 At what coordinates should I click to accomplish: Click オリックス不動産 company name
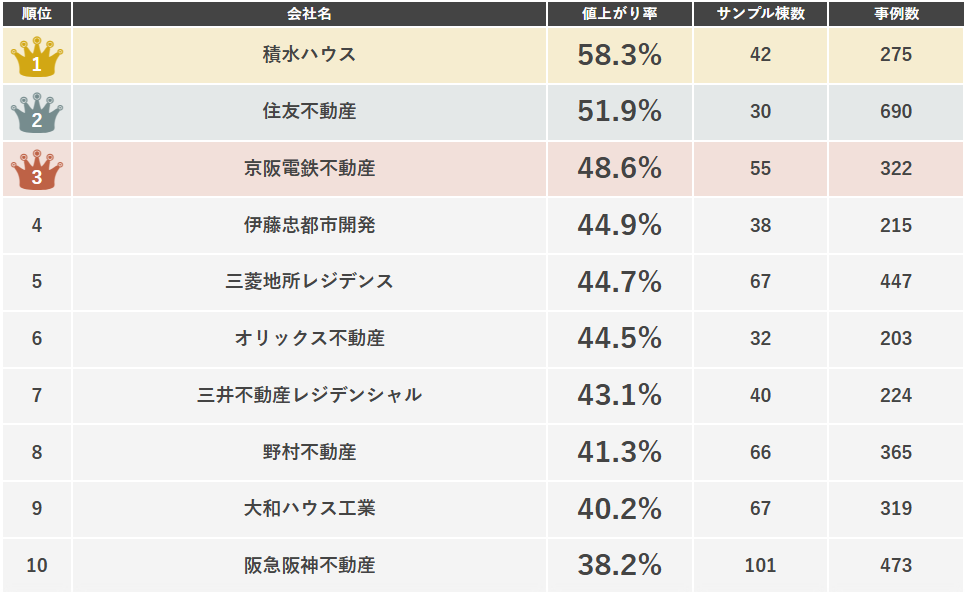click(310, 338)
